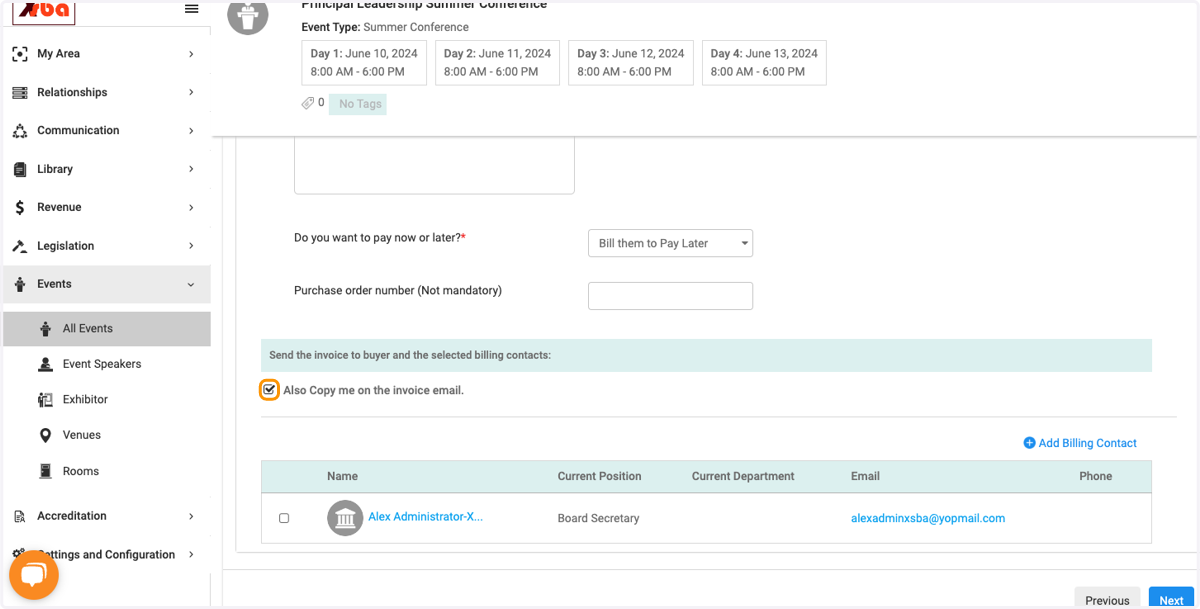Uncheck Also Copy me on invoice email
Screen dimensions: 1200x609
[x=269, y=390]
